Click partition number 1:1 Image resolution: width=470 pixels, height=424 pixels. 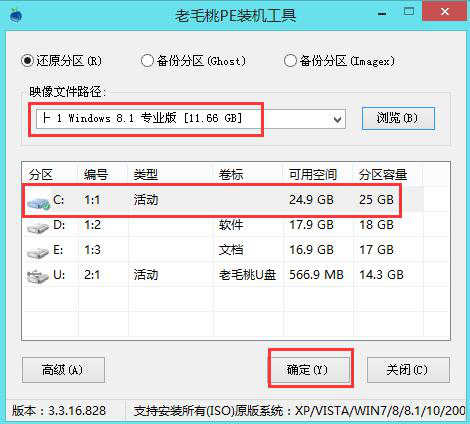coord(92,200)
